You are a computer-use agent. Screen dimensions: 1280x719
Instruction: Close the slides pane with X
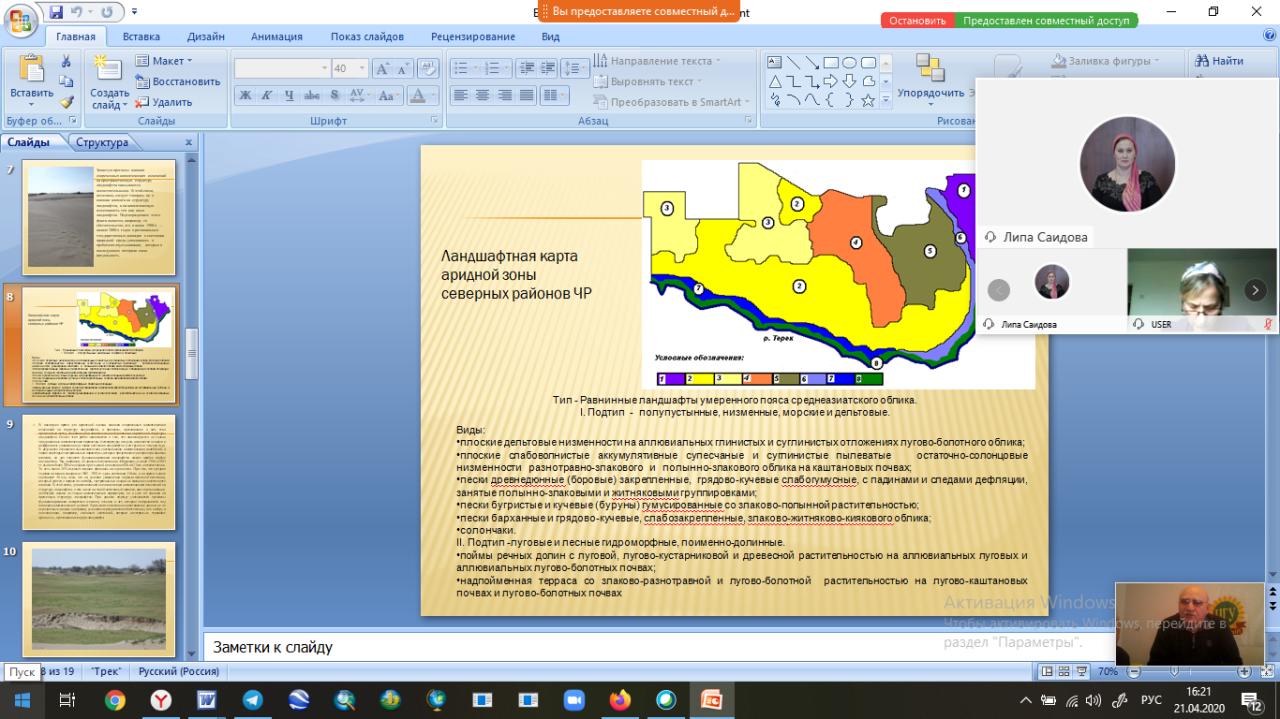click(188, 142)
